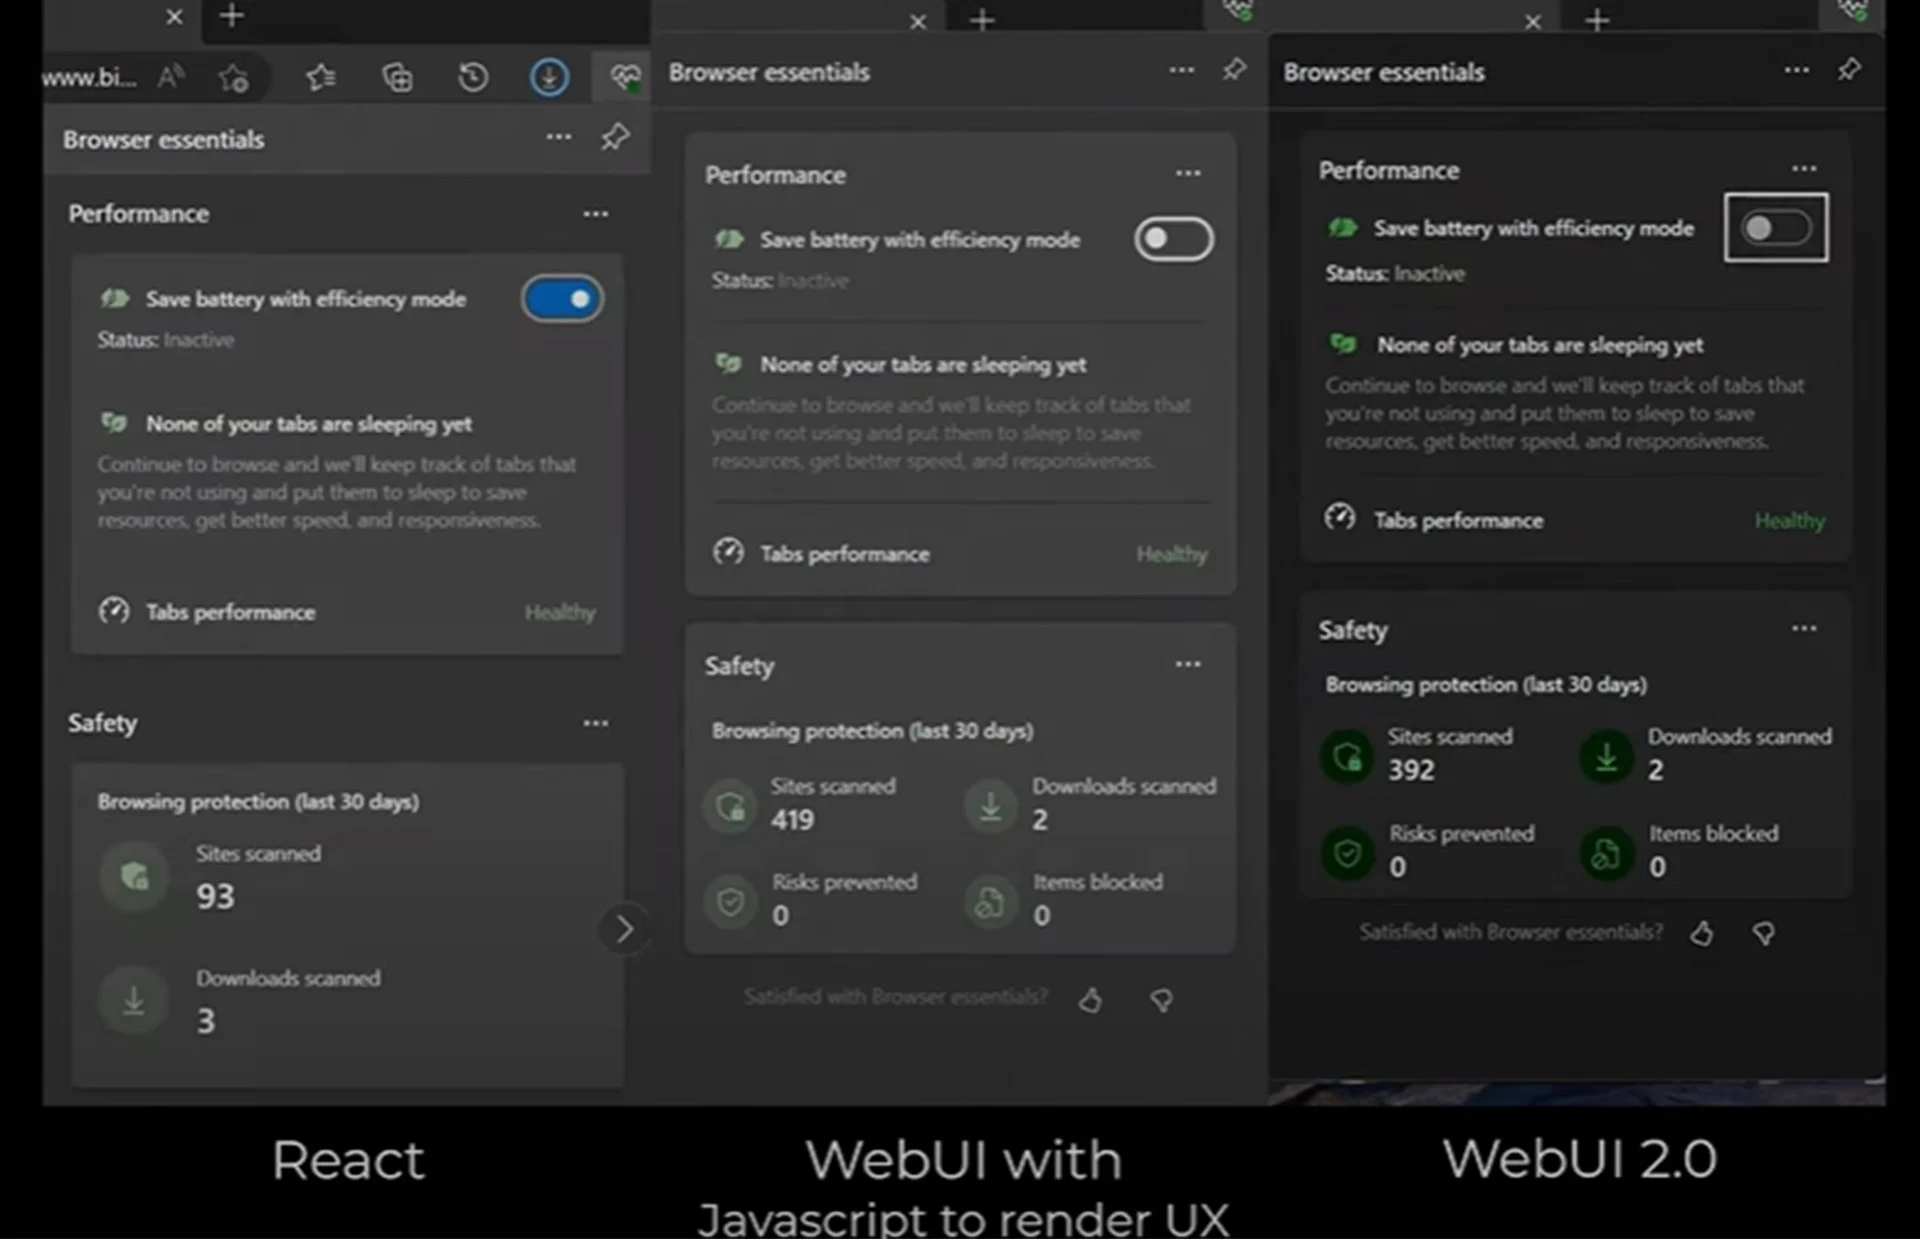Image resolution: width=1920 pixels, height=1240 pixels.
Task: Open Performance more options in middle WebUI panel
Action: tap(1188, 173)
